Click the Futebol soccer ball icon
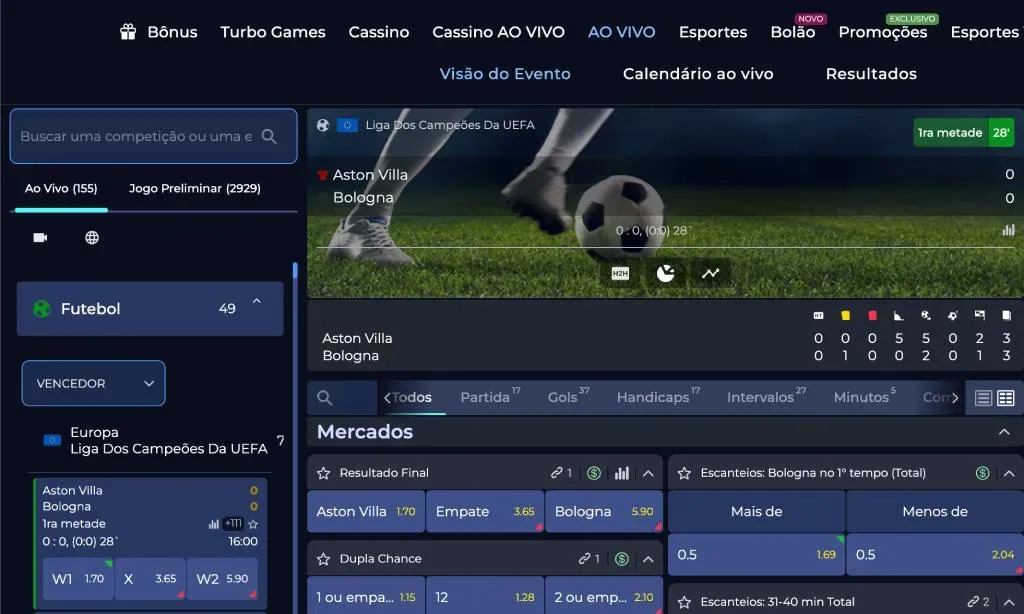This screenshot has height=614, width=1024. click(42, 309)
